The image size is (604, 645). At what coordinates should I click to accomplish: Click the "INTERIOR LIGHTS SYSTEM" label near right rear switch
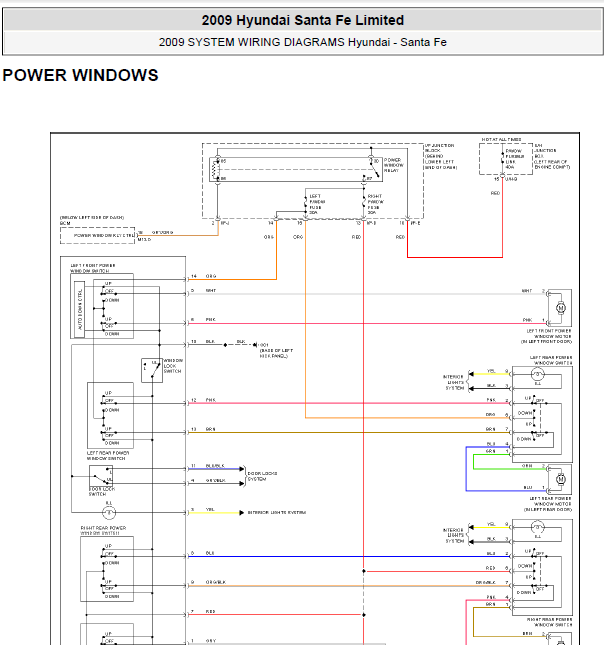coord(454,536)
